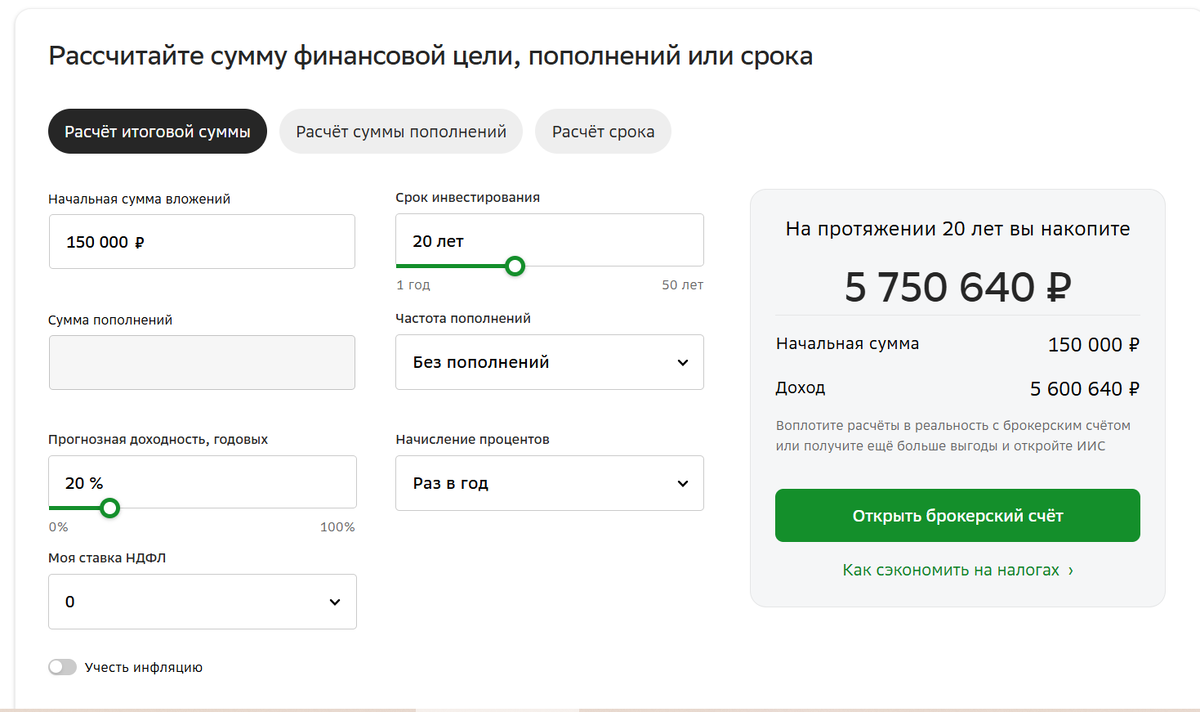Click the "Начальная сумма вложений" input field

point(202,242)
